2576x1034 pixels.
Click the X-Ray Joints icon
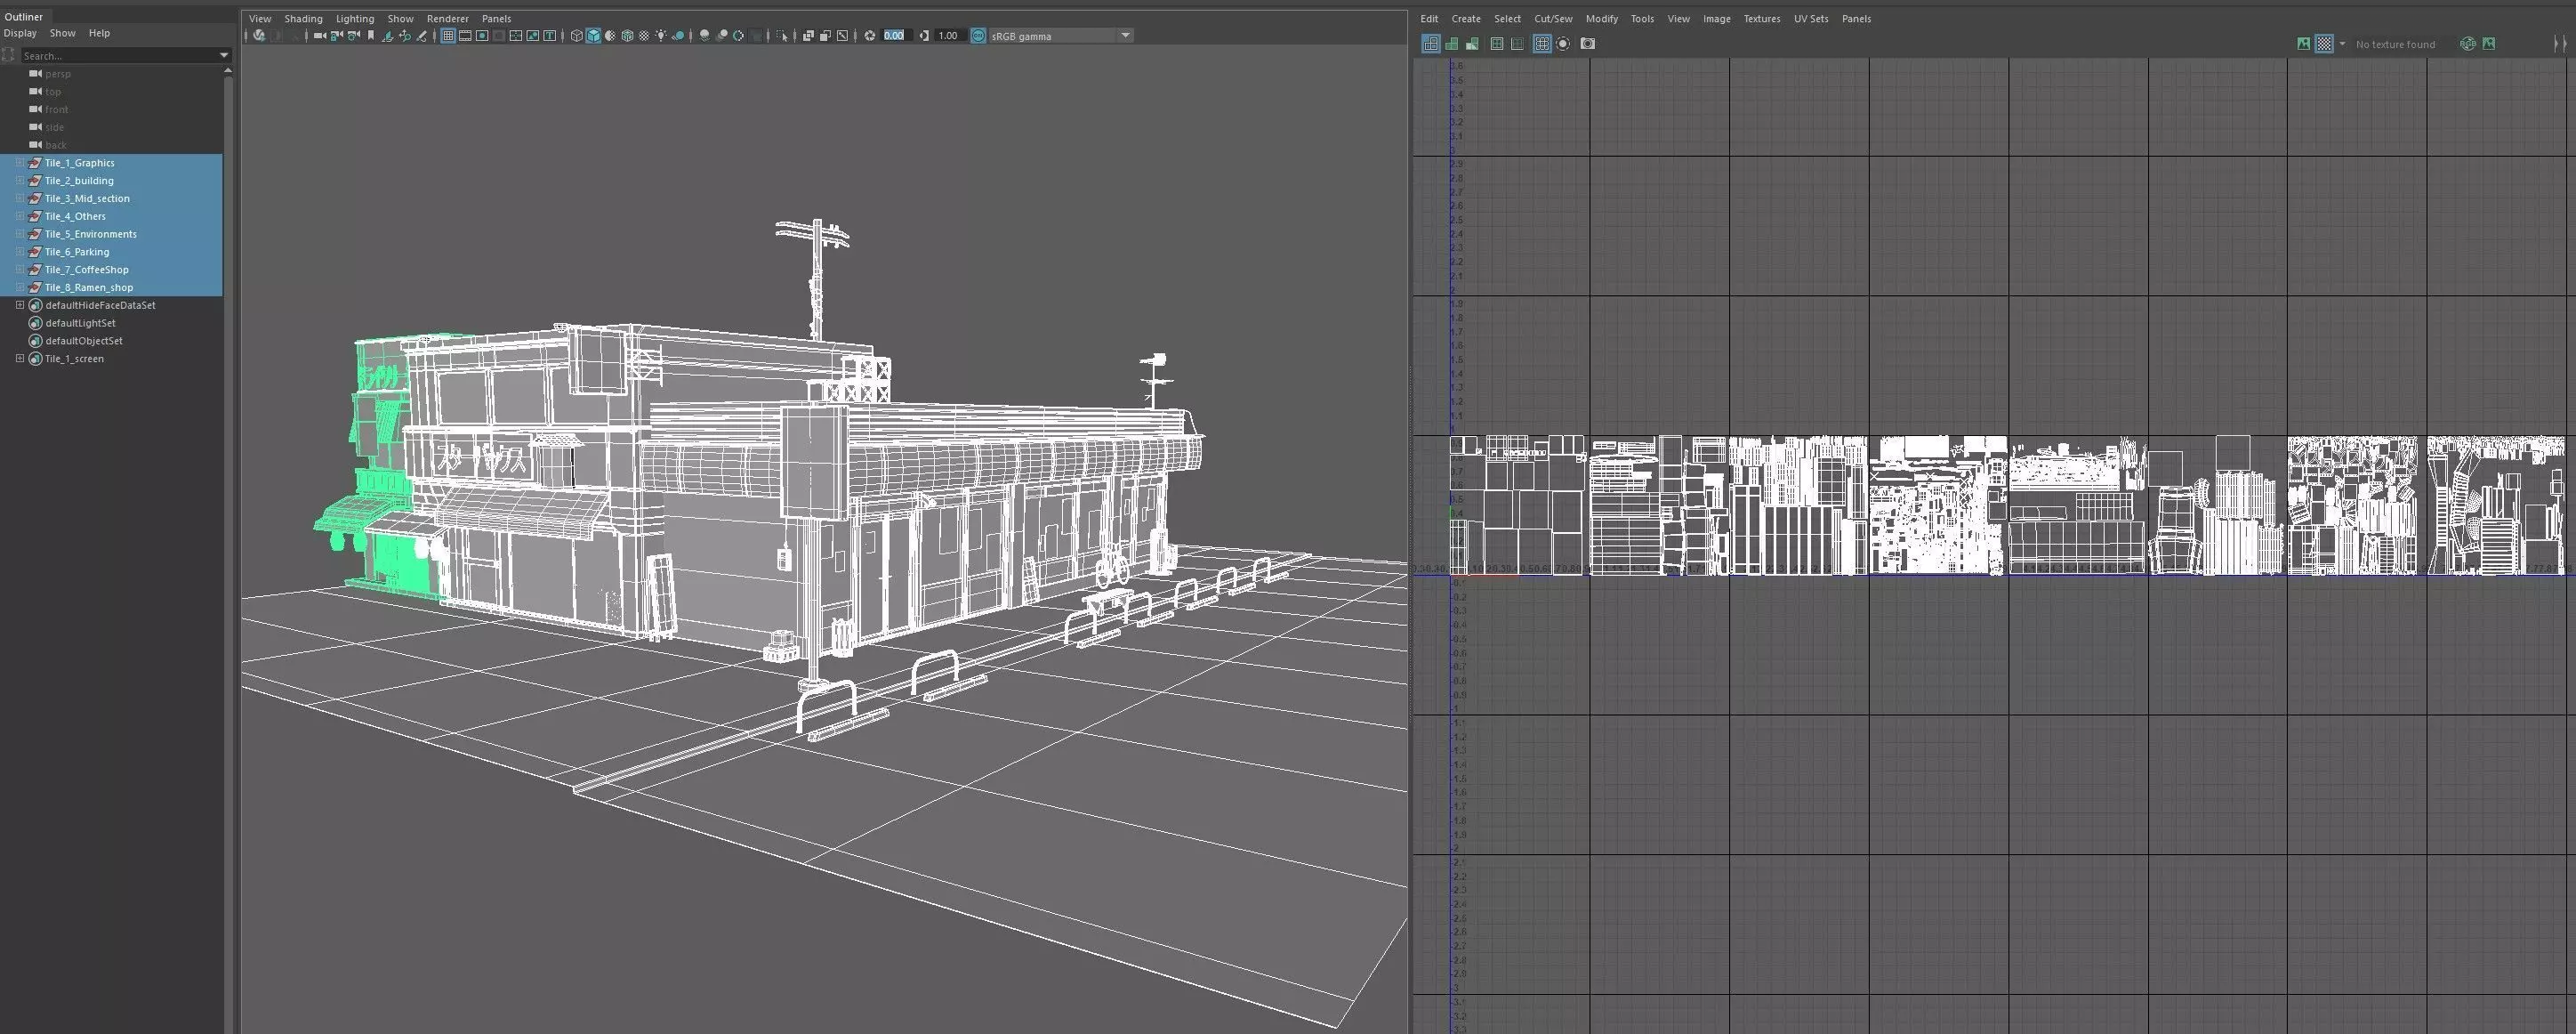[843, 35]
